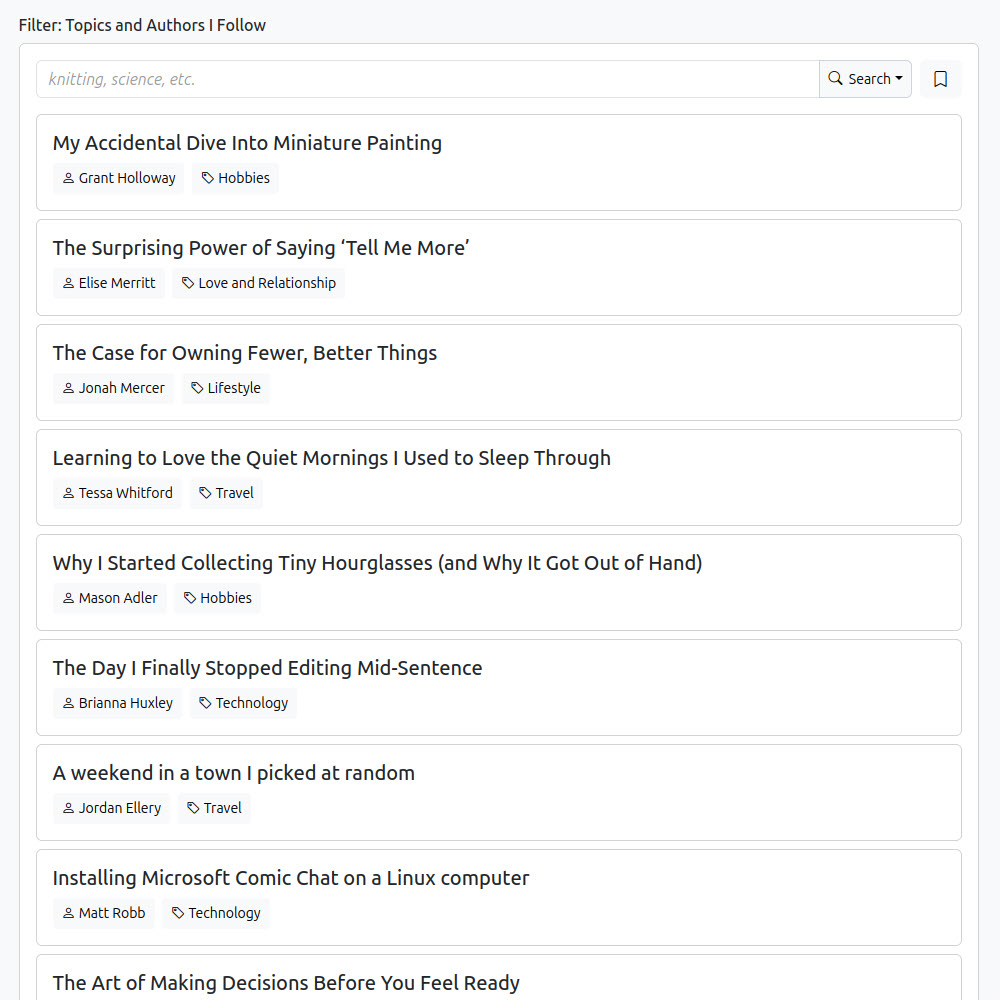Click the Hobbies tag under Miniature Painting
1000x1000 pixels.
tap(235, 178)
